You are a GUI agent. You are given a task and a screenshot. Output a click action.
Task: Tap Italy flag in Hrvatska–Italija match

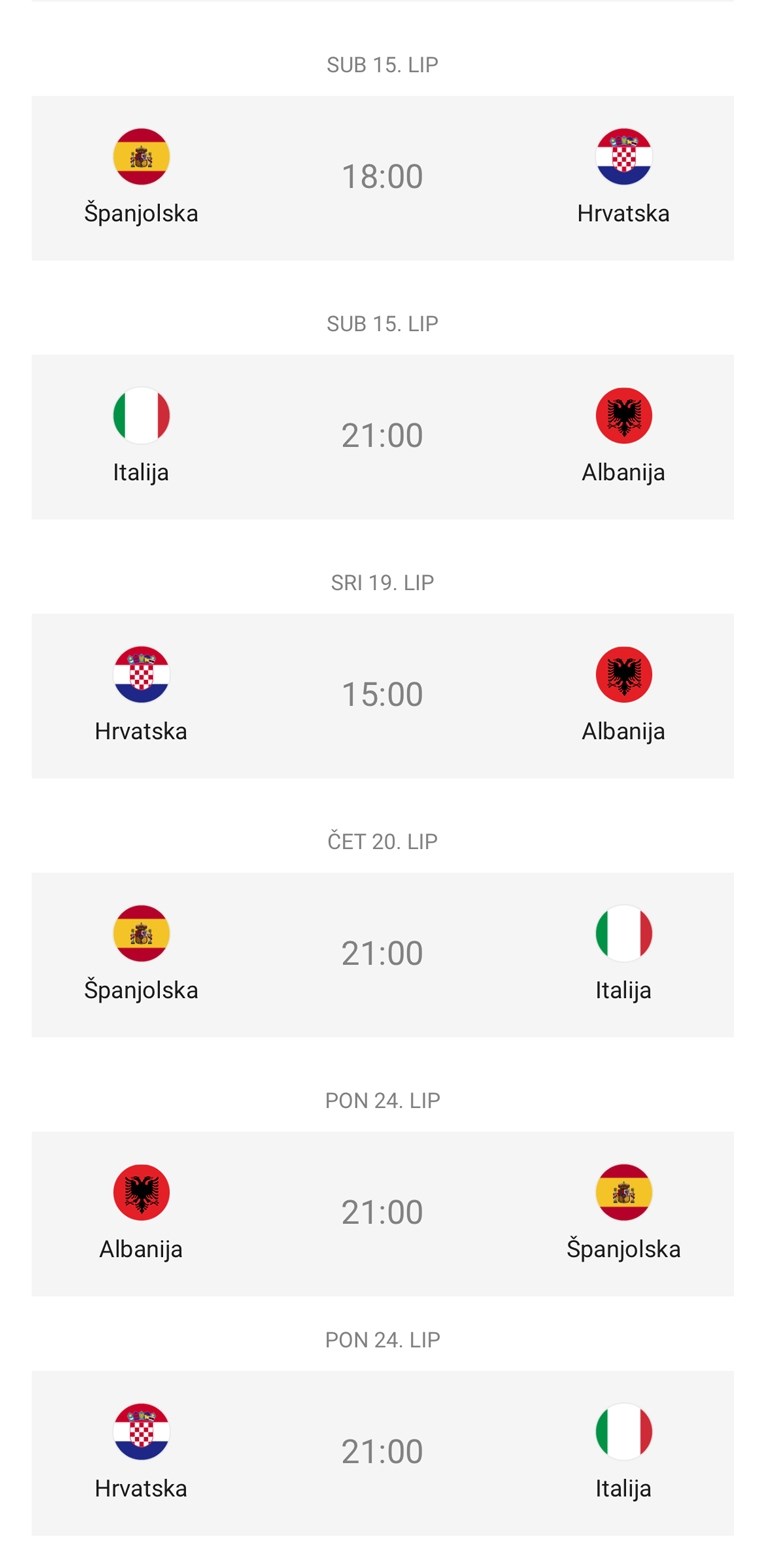click(x=624, y=1432)
